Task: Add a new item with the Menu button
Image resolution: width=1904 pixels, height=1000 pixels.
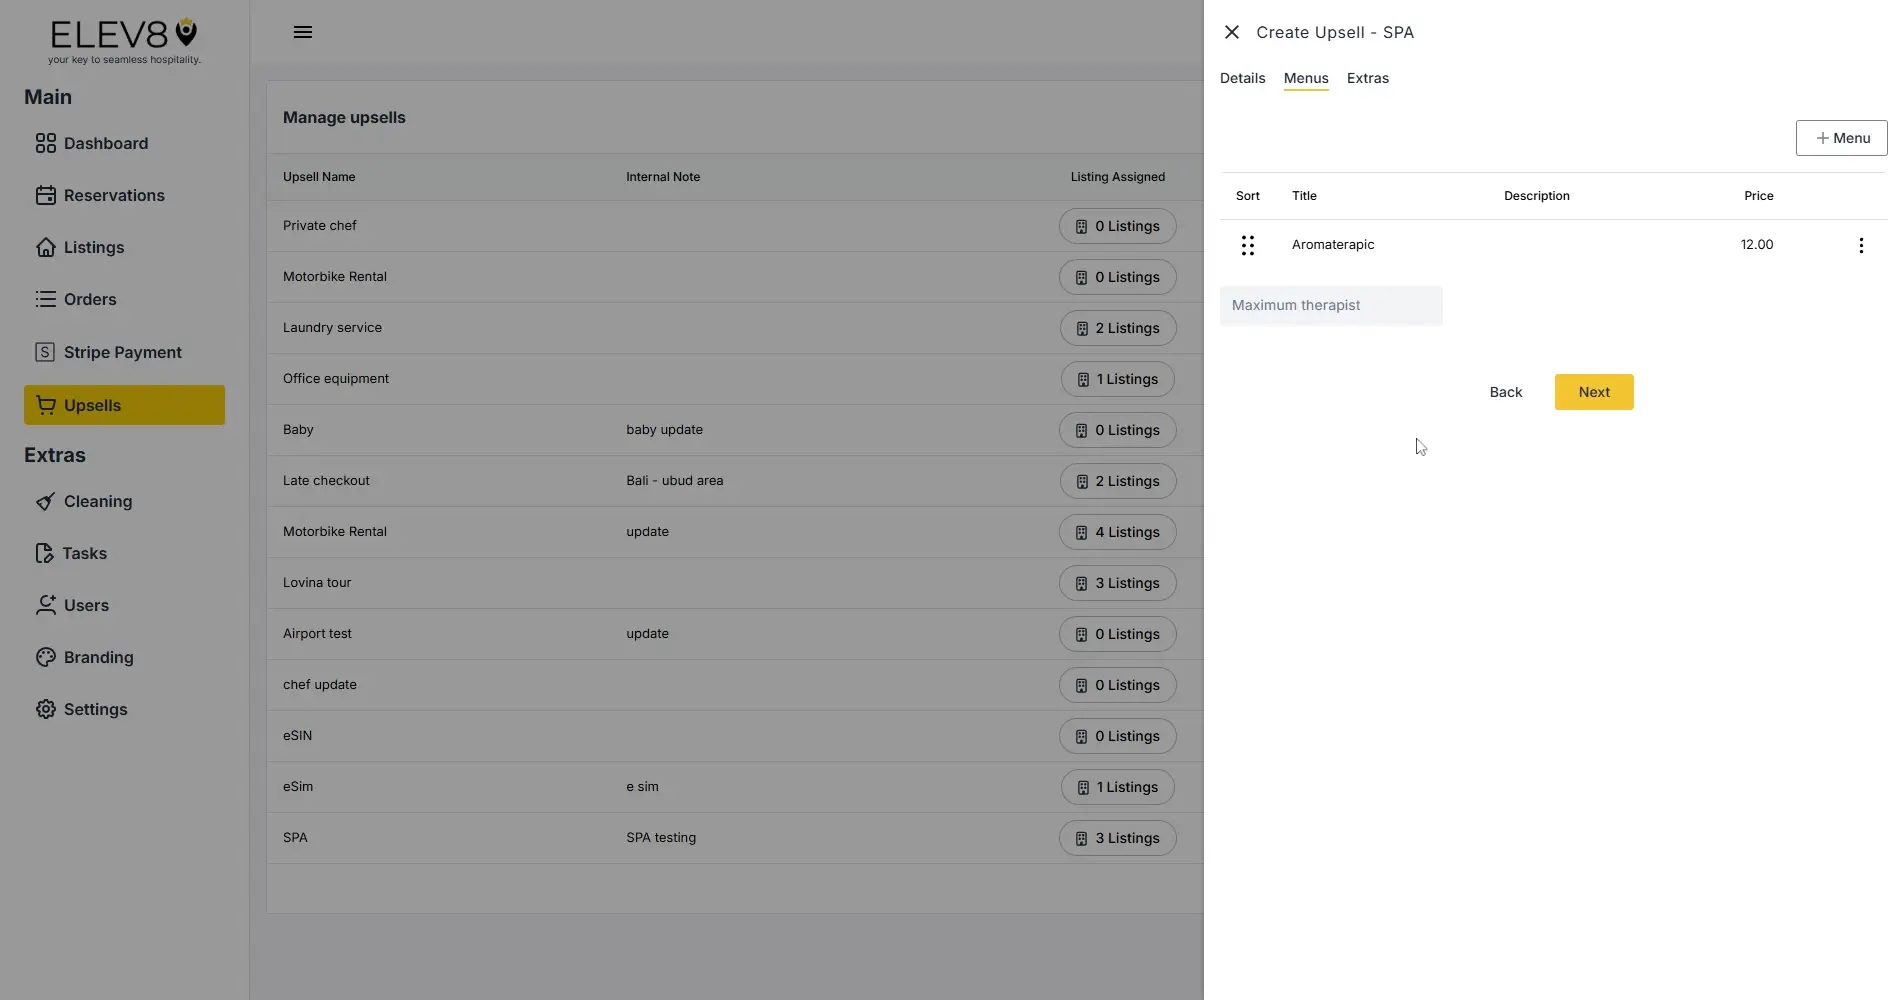Action: (x=1841, y=138)
